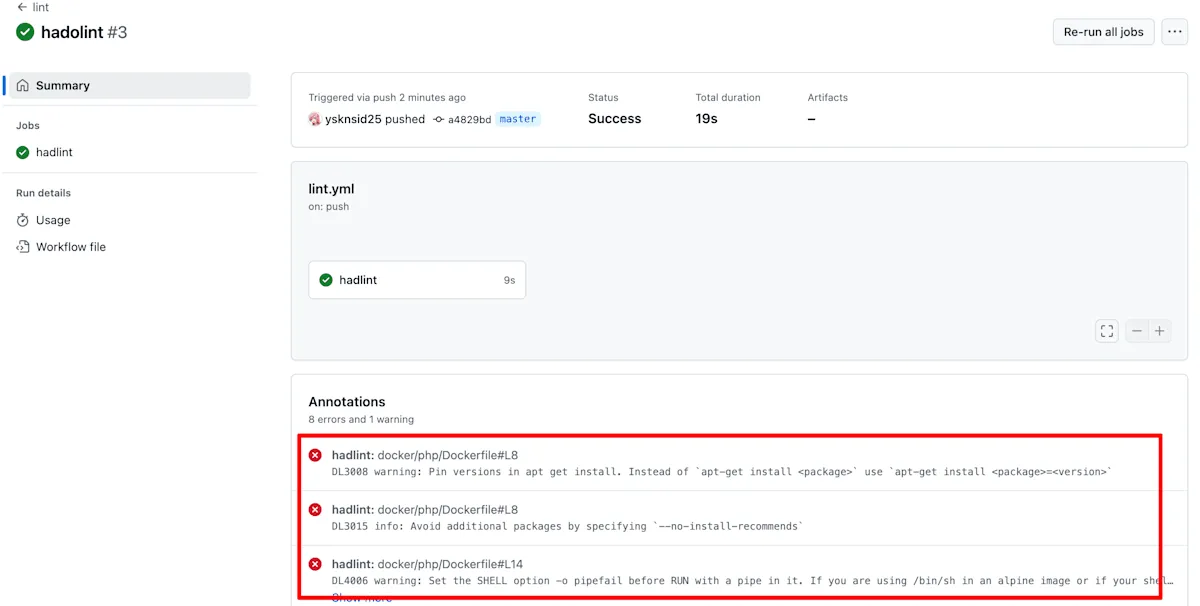Go back to the lint workflow
This screenshot has width=1200, height=606.
(33, 7)
